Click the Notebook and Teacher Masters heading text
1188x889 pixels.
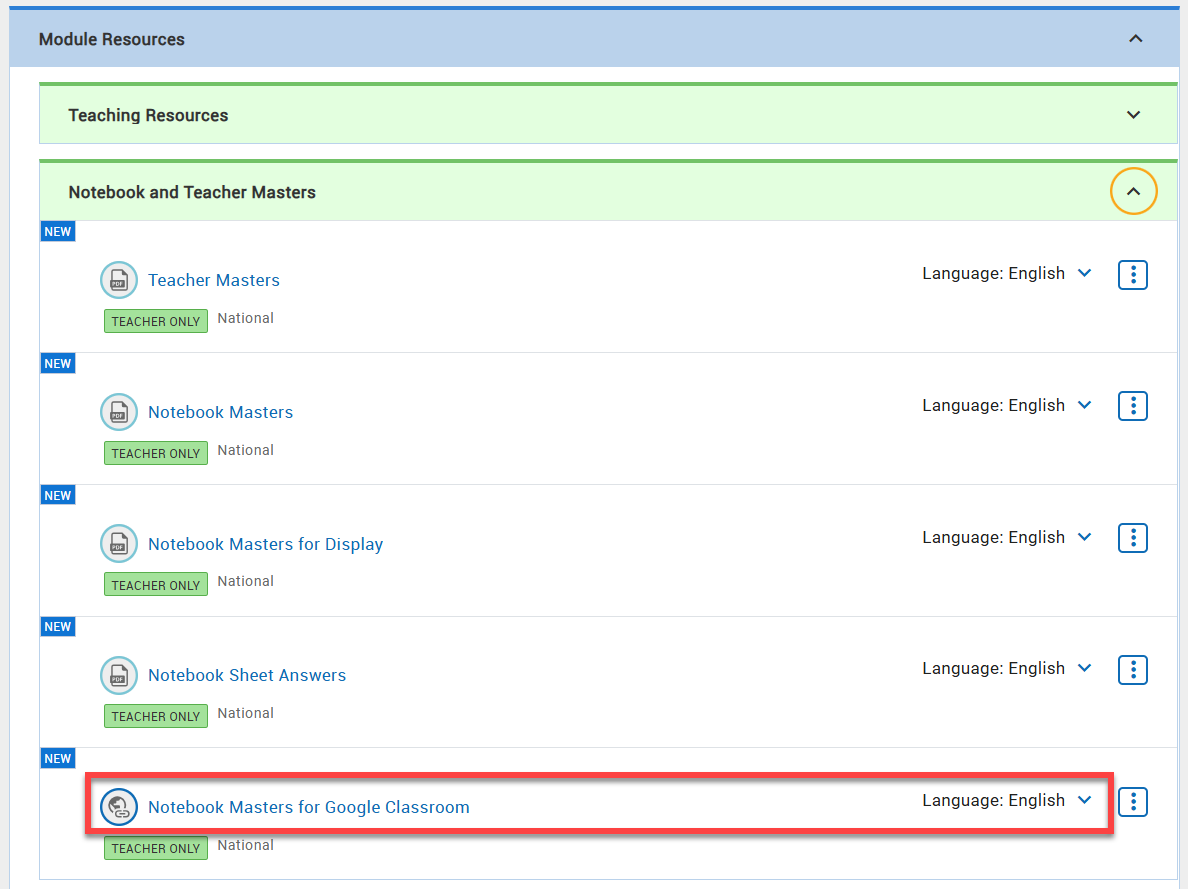[192, 192]
